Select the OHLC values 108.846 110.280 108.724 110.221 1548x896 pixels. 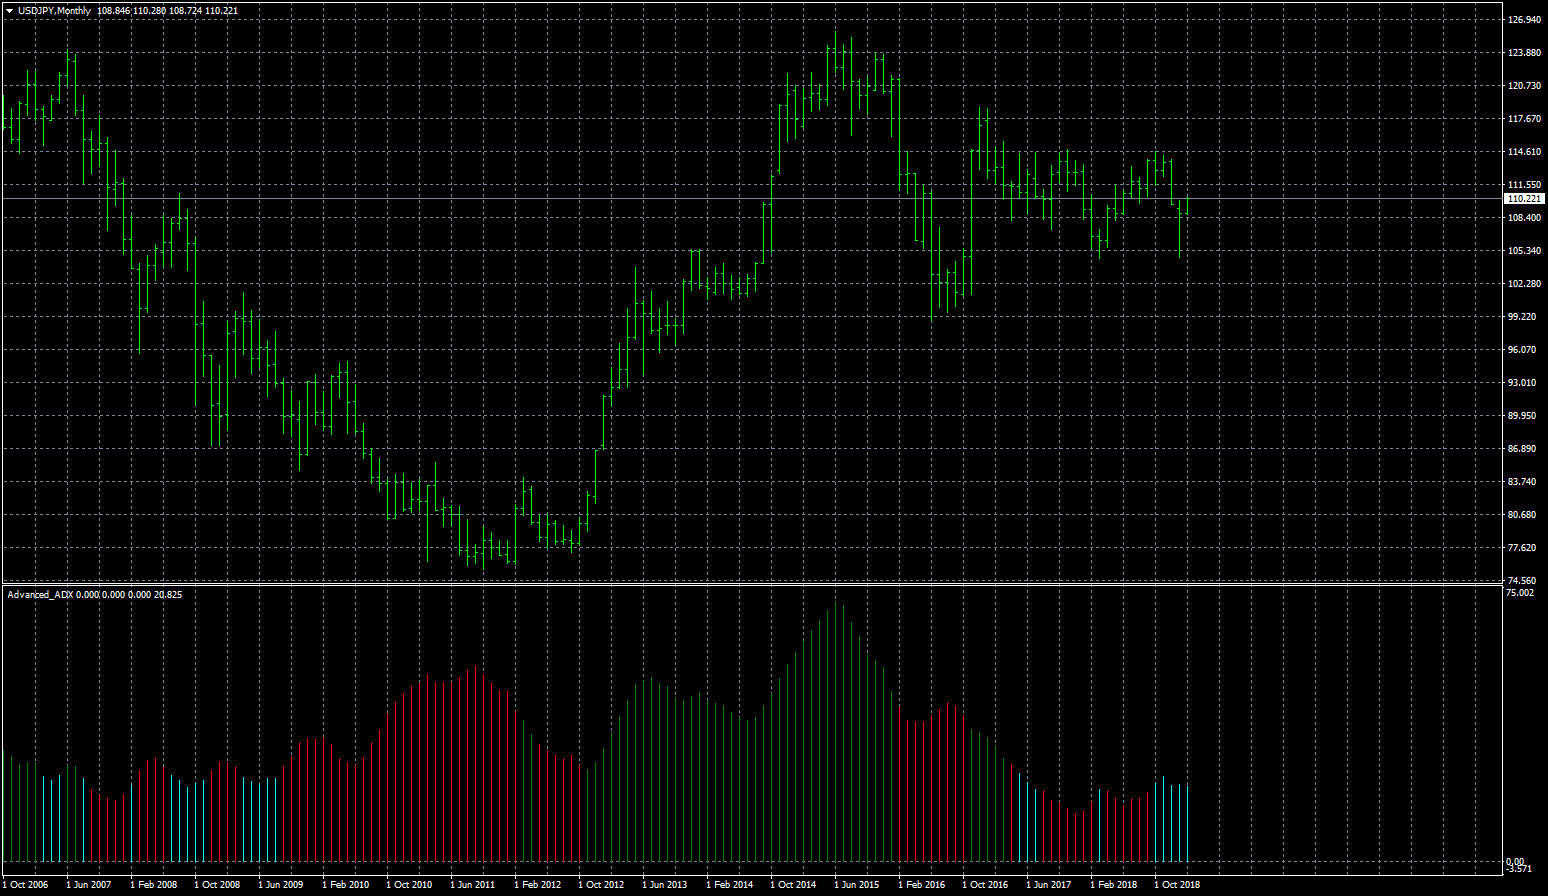(167, 10)
